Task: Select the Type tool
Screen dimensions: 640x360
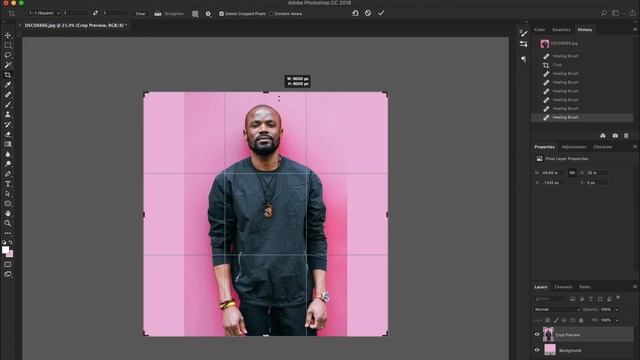Action: click(8, 184)
